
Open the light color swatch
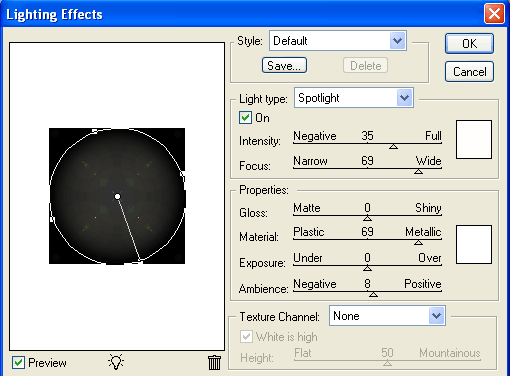pyautogui.click(x=474, y=139)
